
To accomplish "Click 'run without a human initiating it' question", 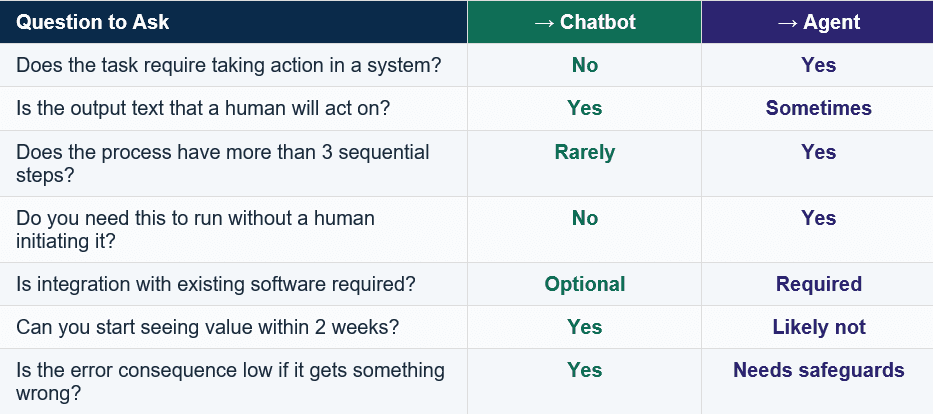I will point(195,229).
